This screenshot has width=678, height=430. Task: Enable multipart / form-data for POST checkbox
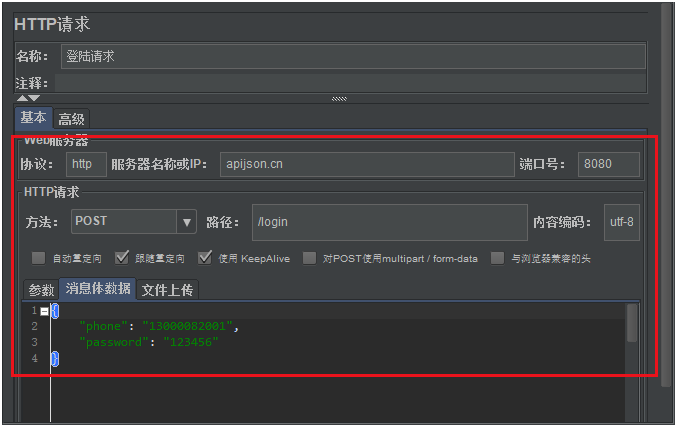point(309,259)
